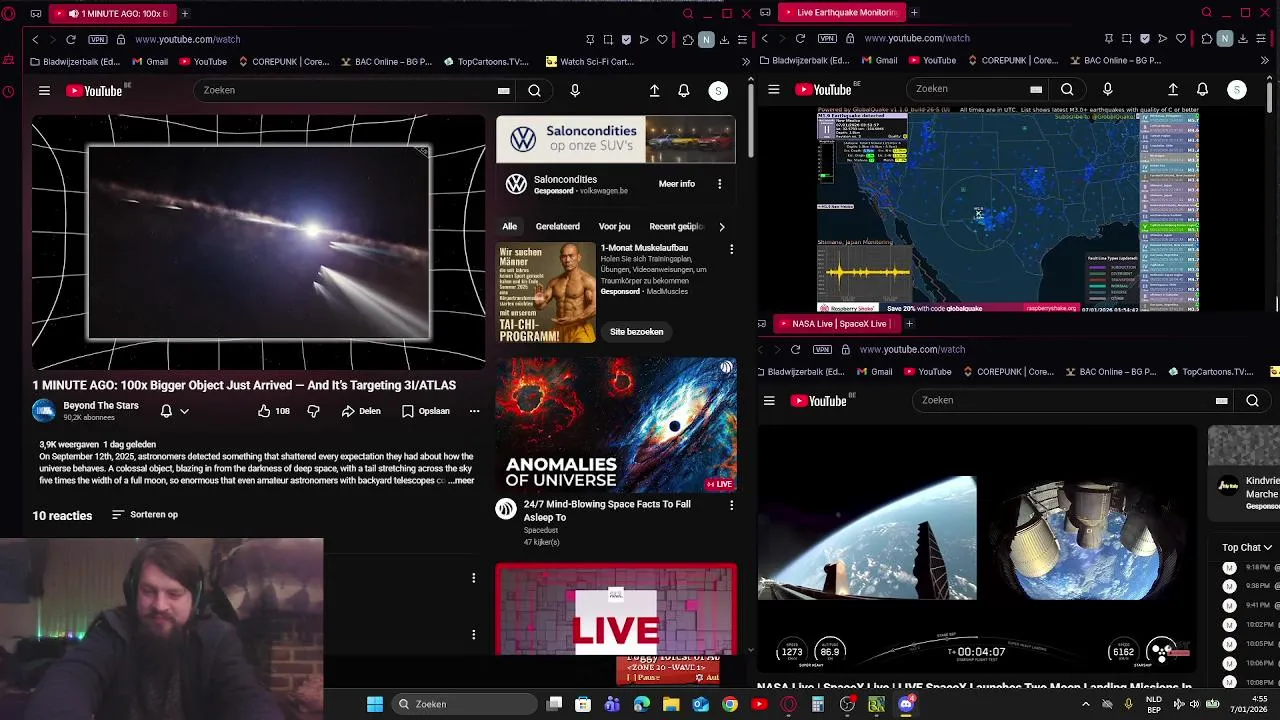This screenshot has width=1280, height=720.
Task: Select the Recent geüpload filter chip
Action: point(676,227)
